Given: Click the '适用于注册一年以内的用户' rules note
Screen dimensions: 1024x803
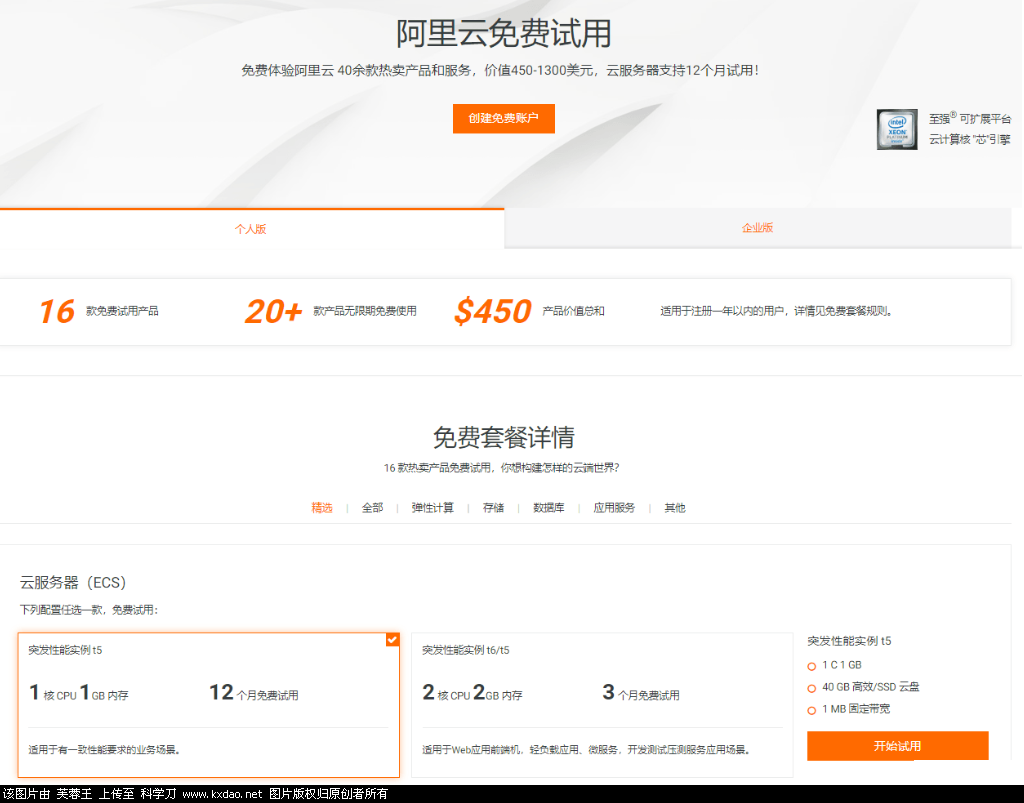Looking at the screenshot, I should pos(776,311).
